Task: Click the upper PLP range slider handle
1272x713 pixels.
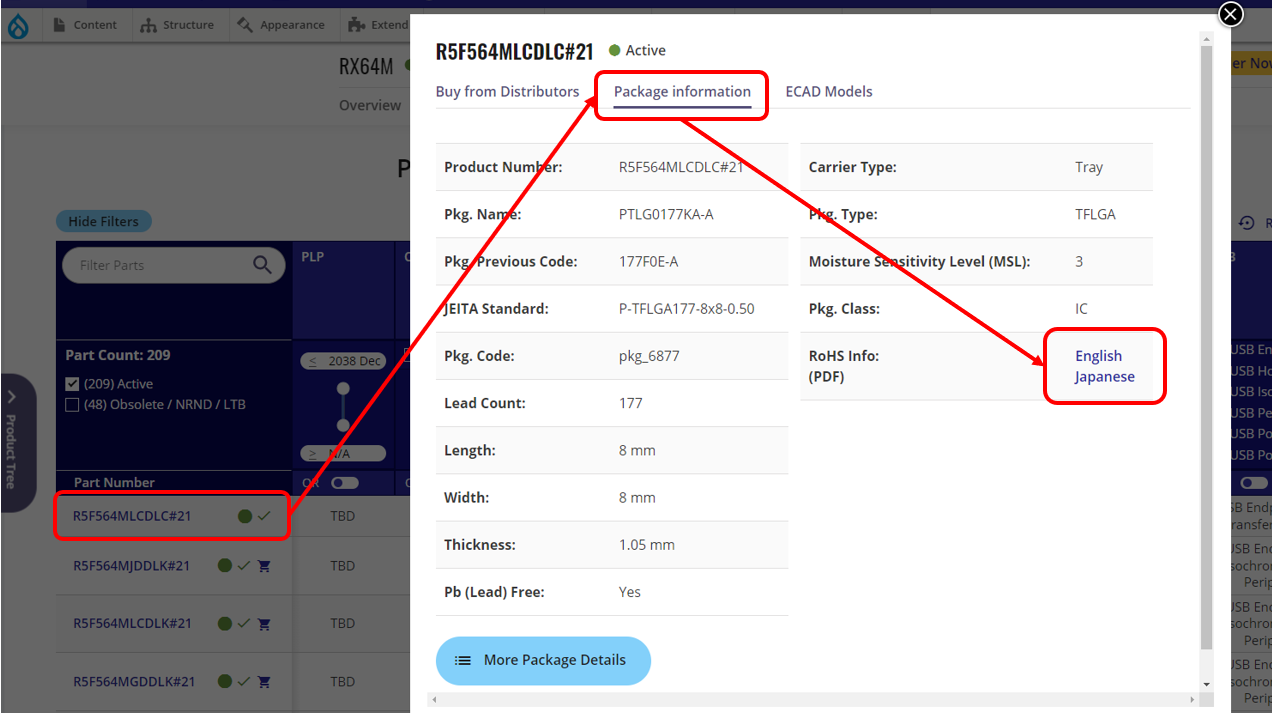Action: [x=343, y=388]
